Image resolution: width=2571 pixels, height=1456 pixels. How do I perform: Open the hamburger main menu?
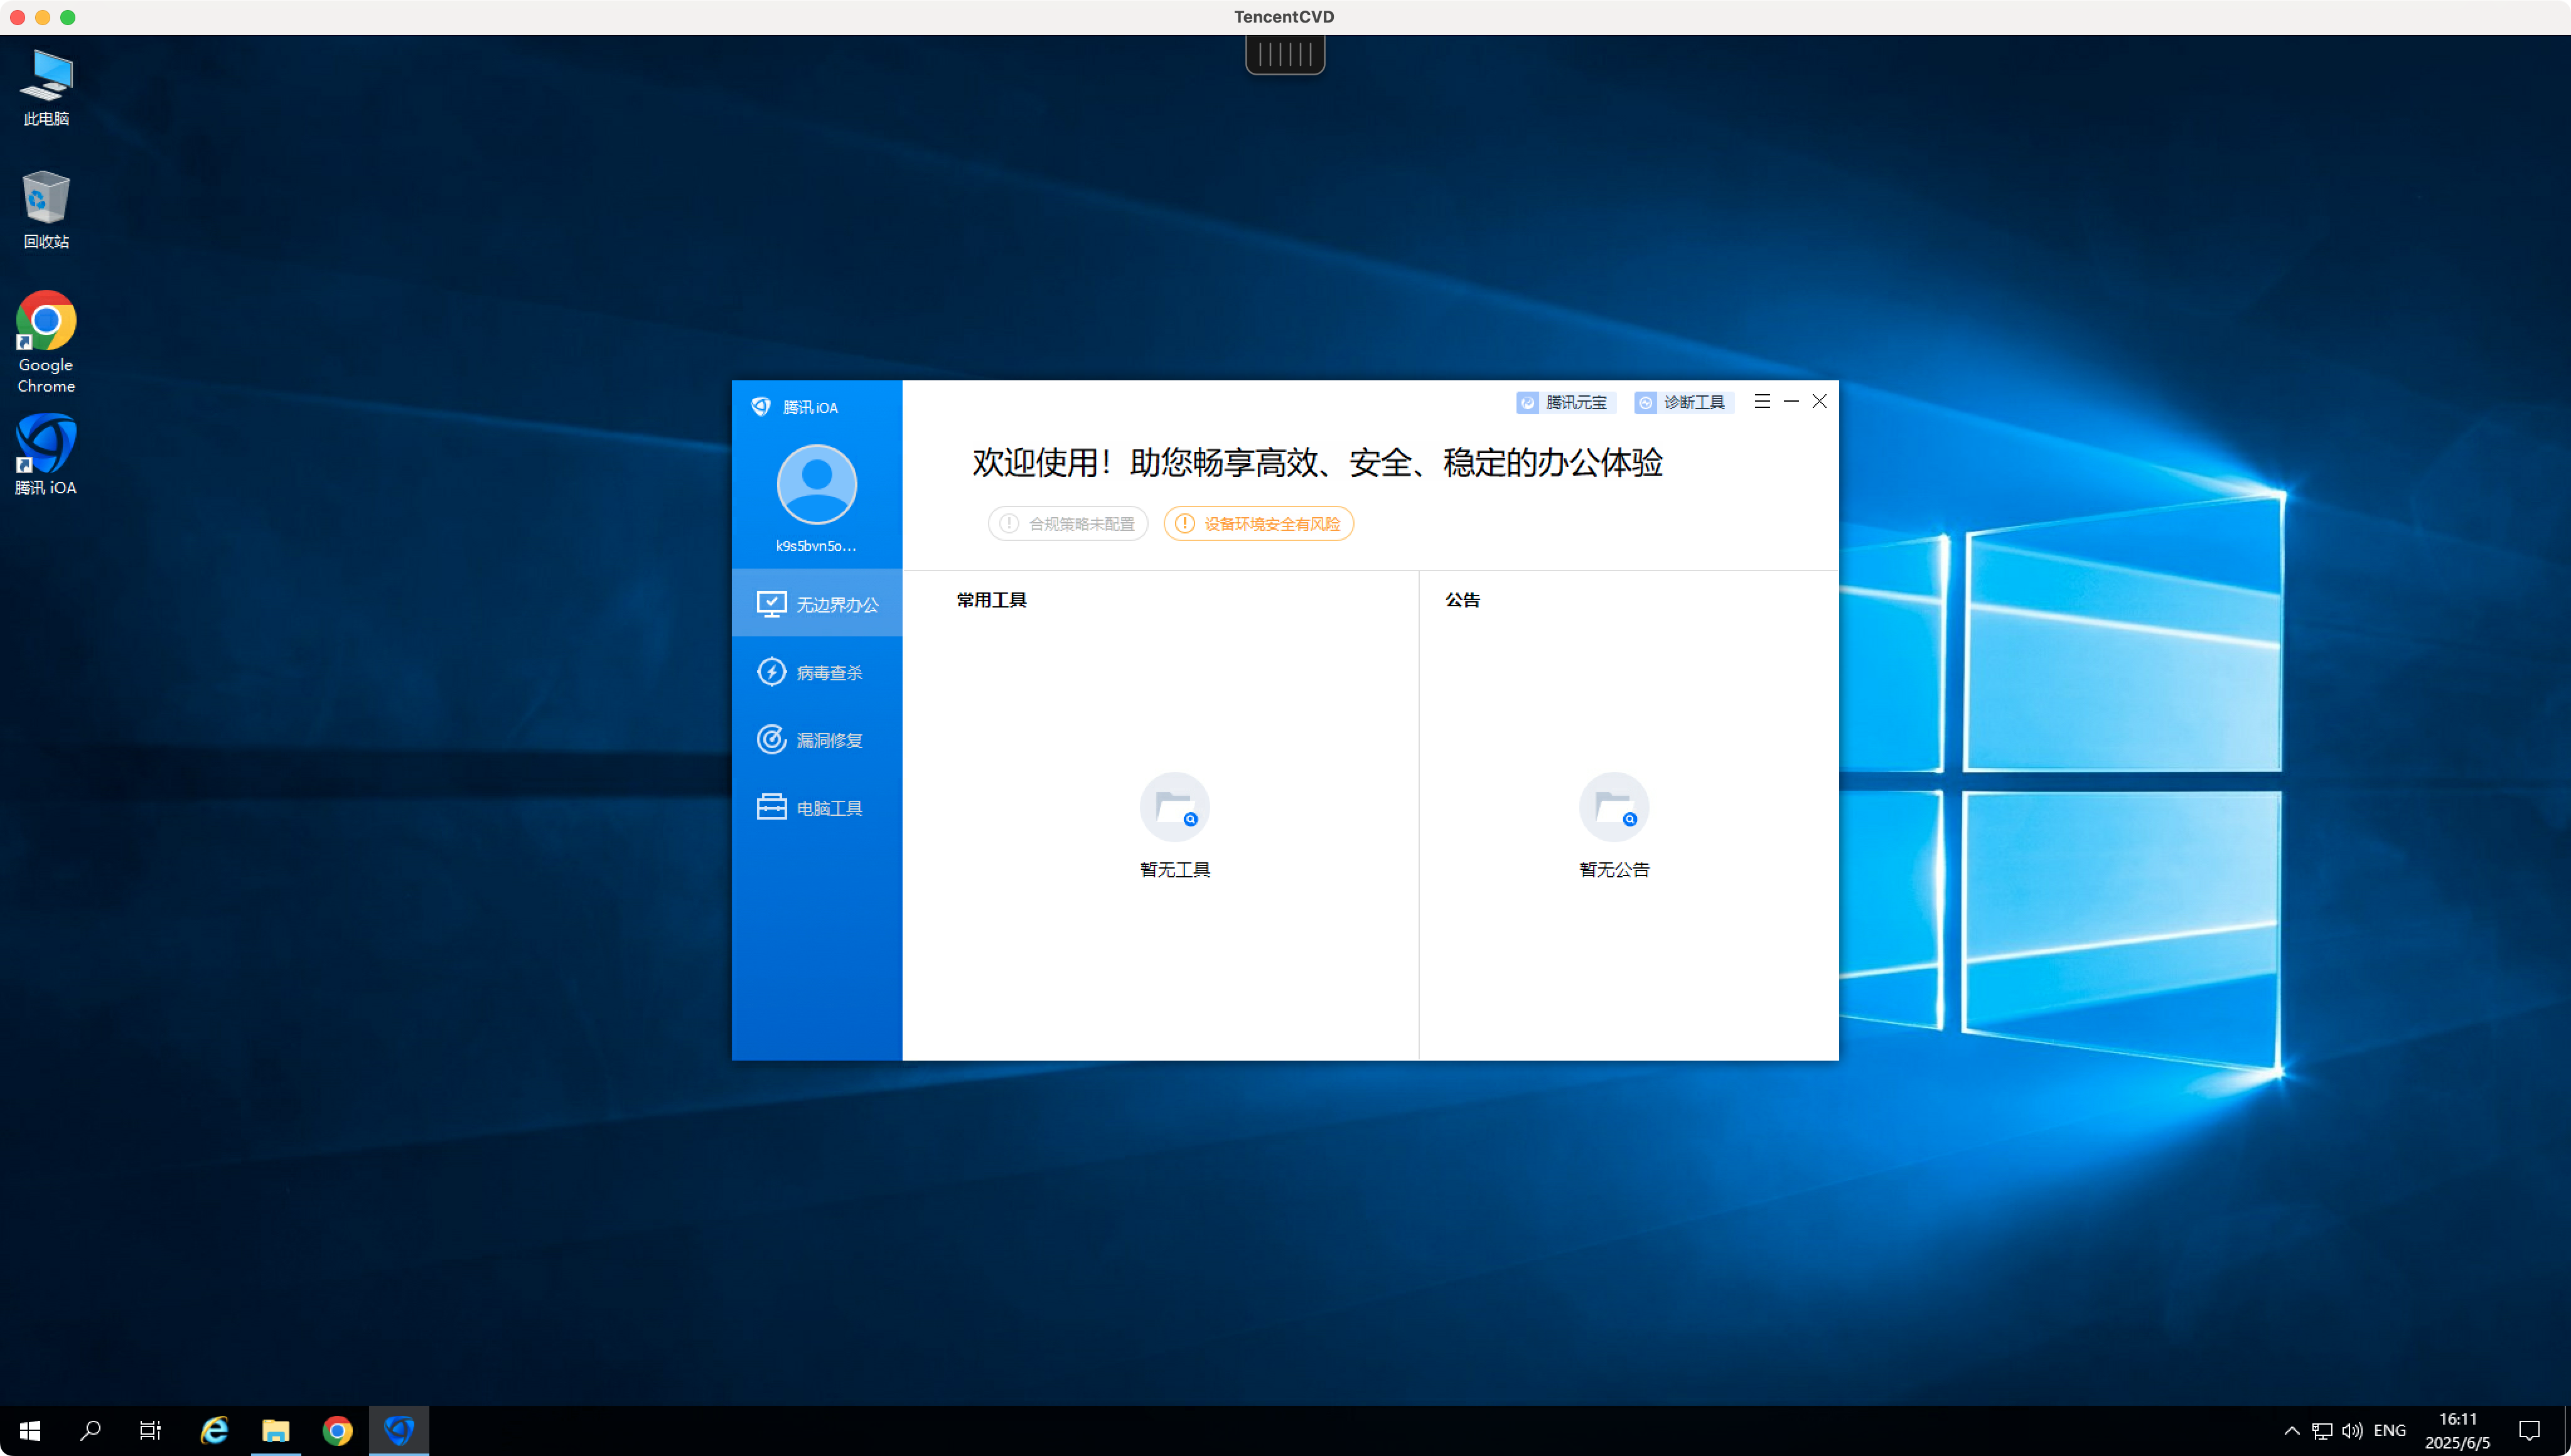pyautogui.click(x=1762, y=401)
